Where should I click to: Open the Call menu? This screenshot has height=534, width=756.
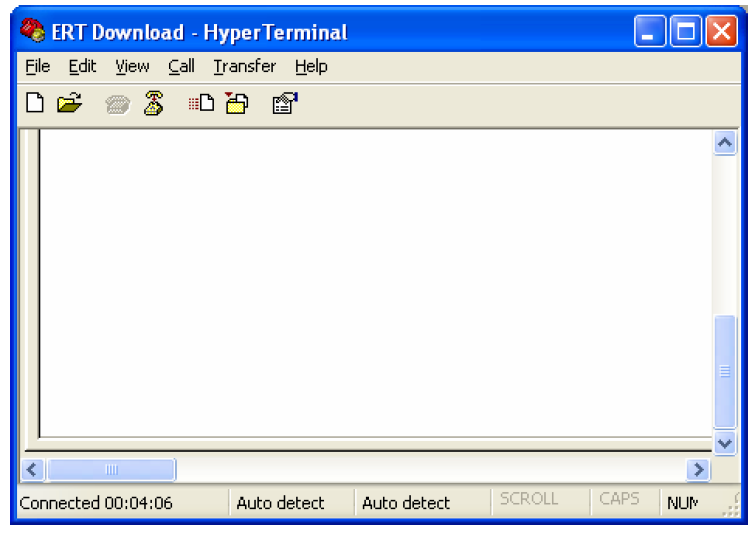tap(181, 66)
